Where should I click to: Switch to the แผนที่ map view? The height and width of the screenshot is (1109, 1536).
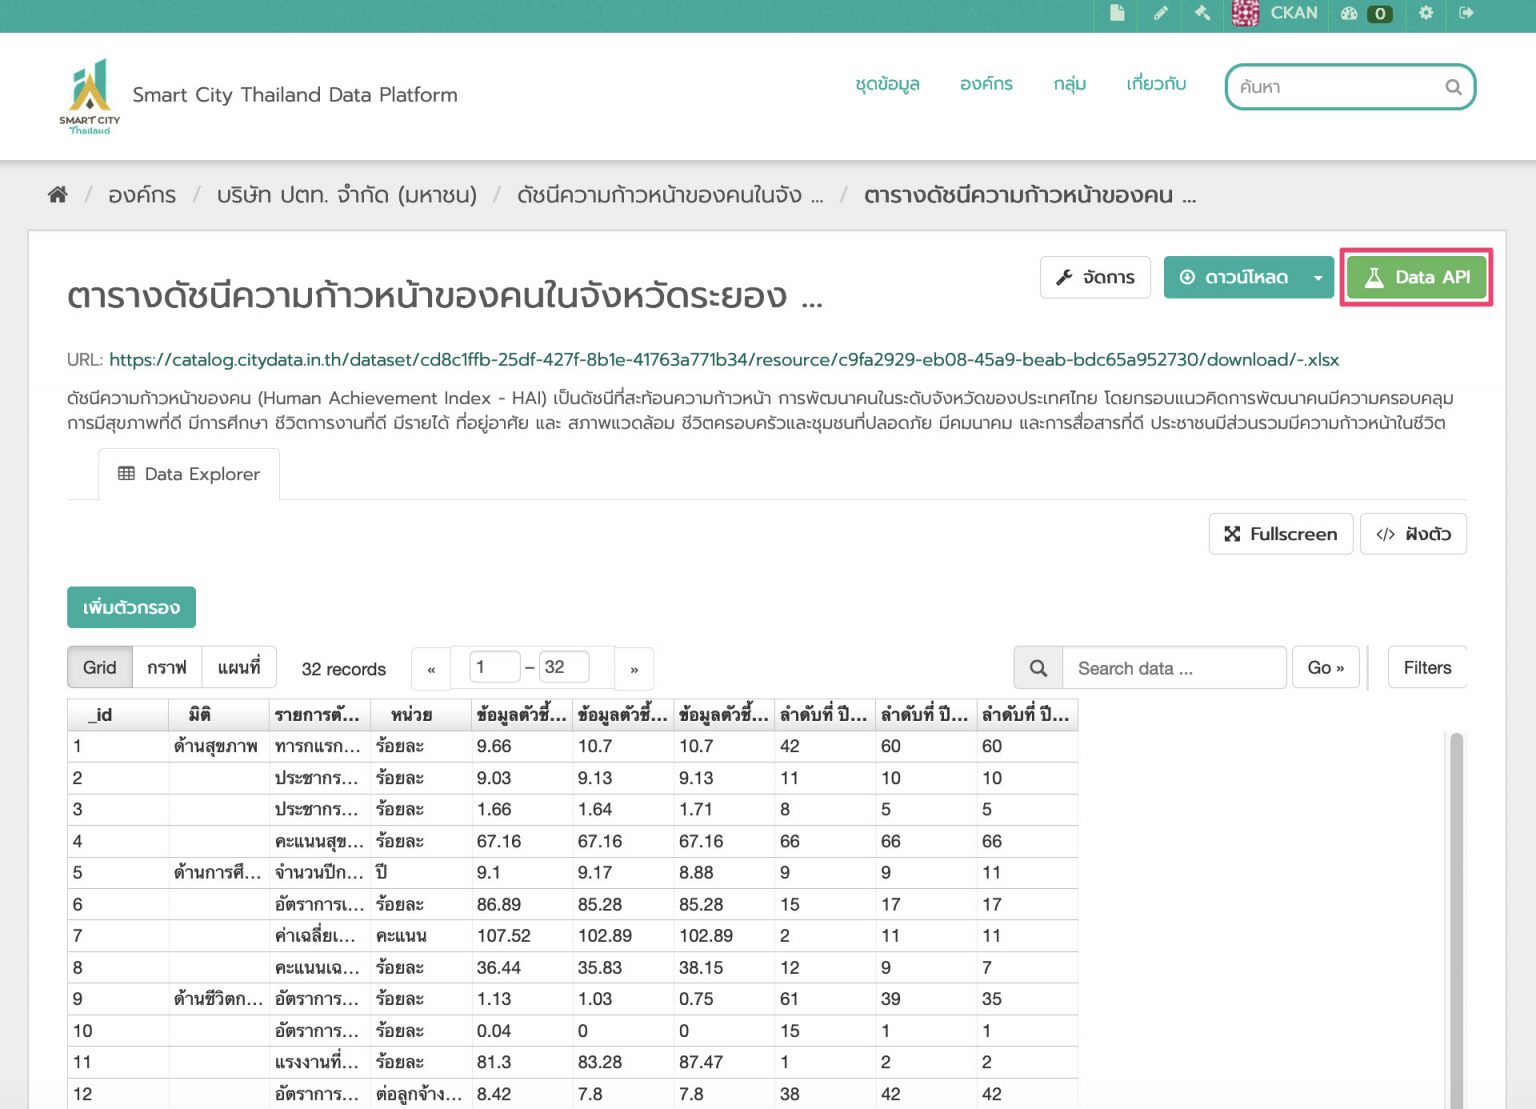[239, 668]
